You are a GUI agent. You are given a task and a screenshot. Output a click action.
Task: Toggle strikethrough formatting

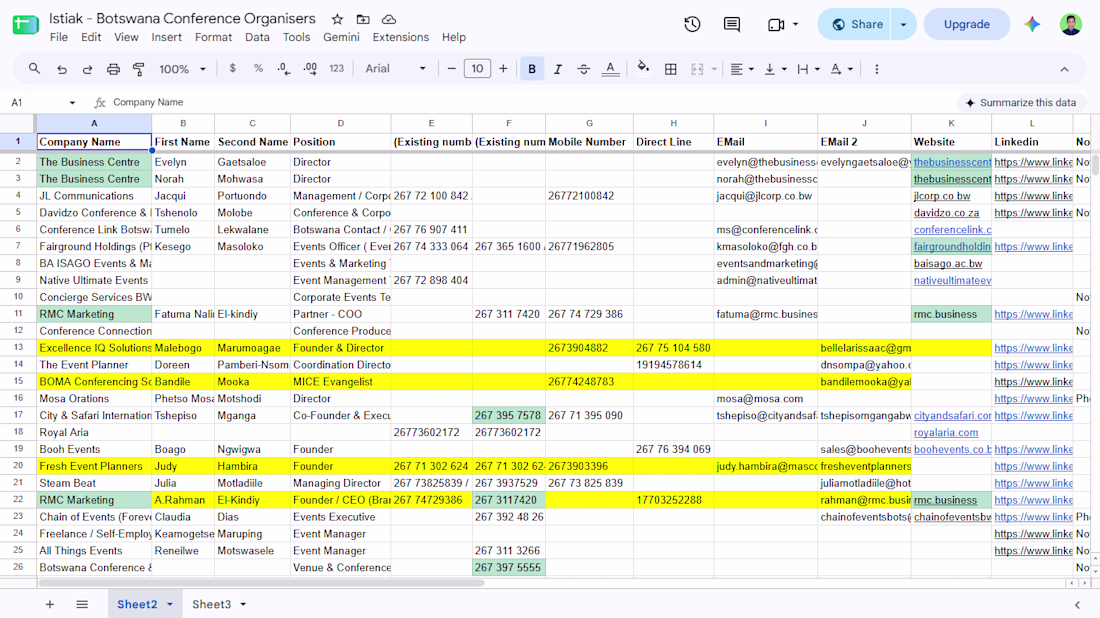point(583,69)
